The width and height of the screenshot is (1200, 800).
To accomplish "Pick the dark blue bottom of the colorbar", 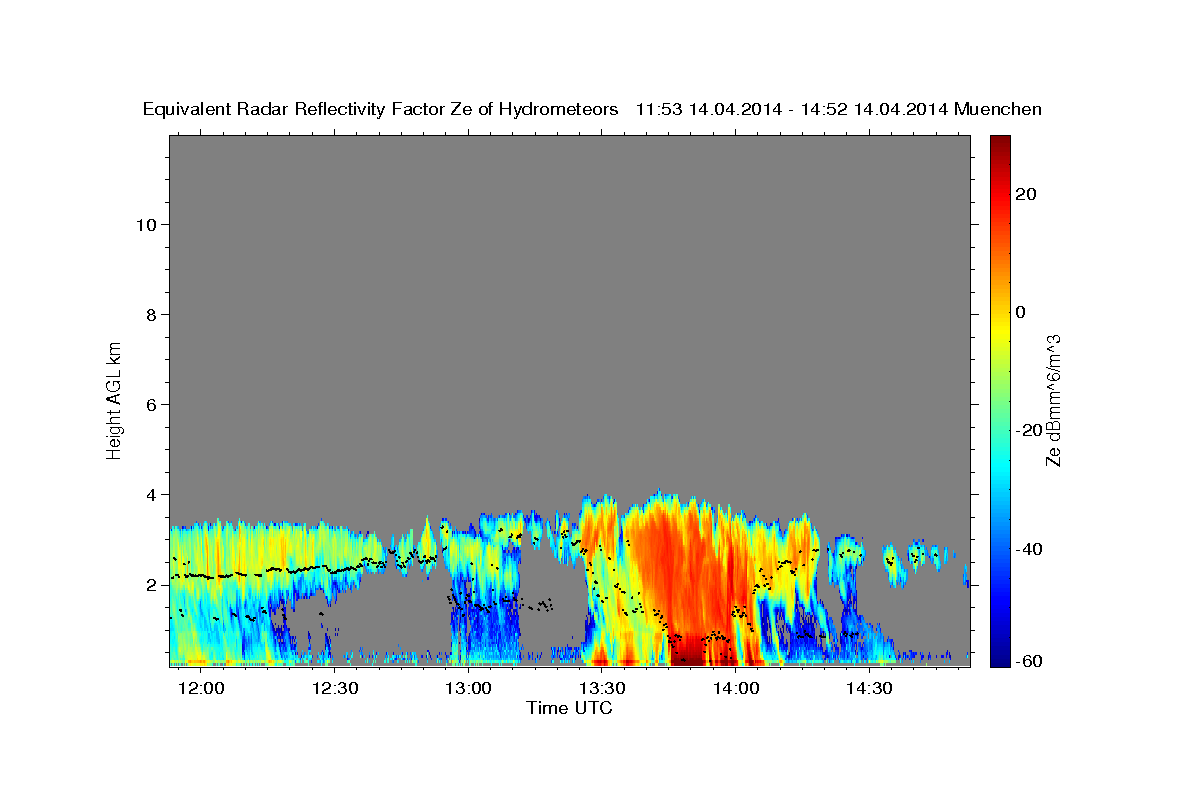I will click(x=999, y=655).
